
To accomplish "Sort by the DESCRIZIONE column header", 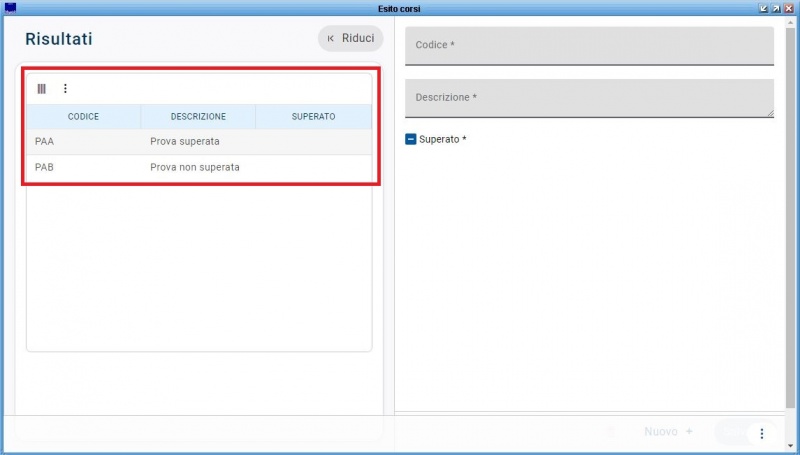I will 198,117.
